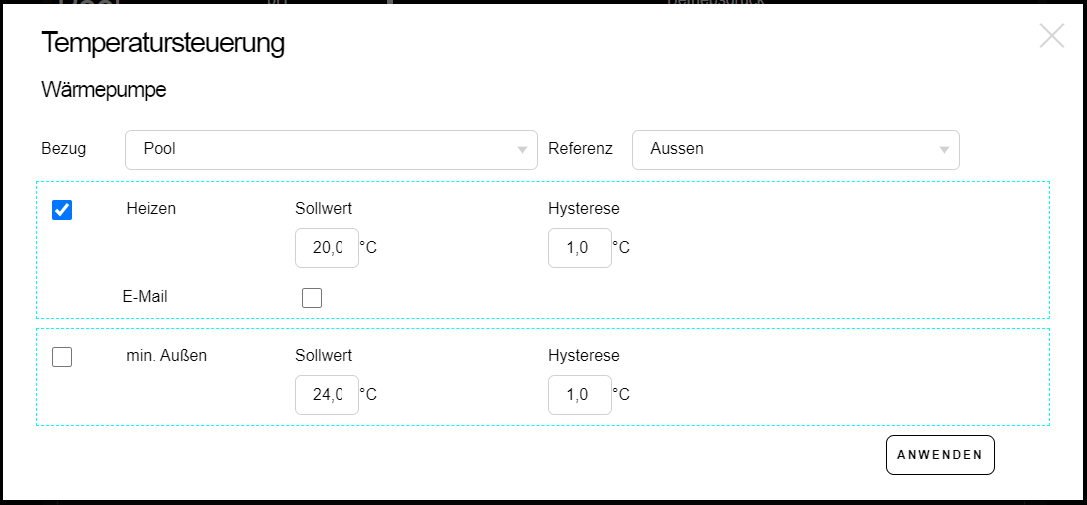Click the Temperatursteuerung dialog title
Screen dimensions: 1087x505
pos(163,43)
